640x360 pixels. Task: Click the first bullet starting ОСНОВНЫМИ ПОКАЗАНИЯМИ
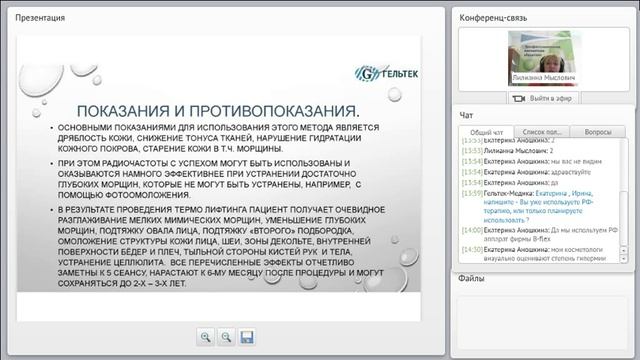point(219,138)
